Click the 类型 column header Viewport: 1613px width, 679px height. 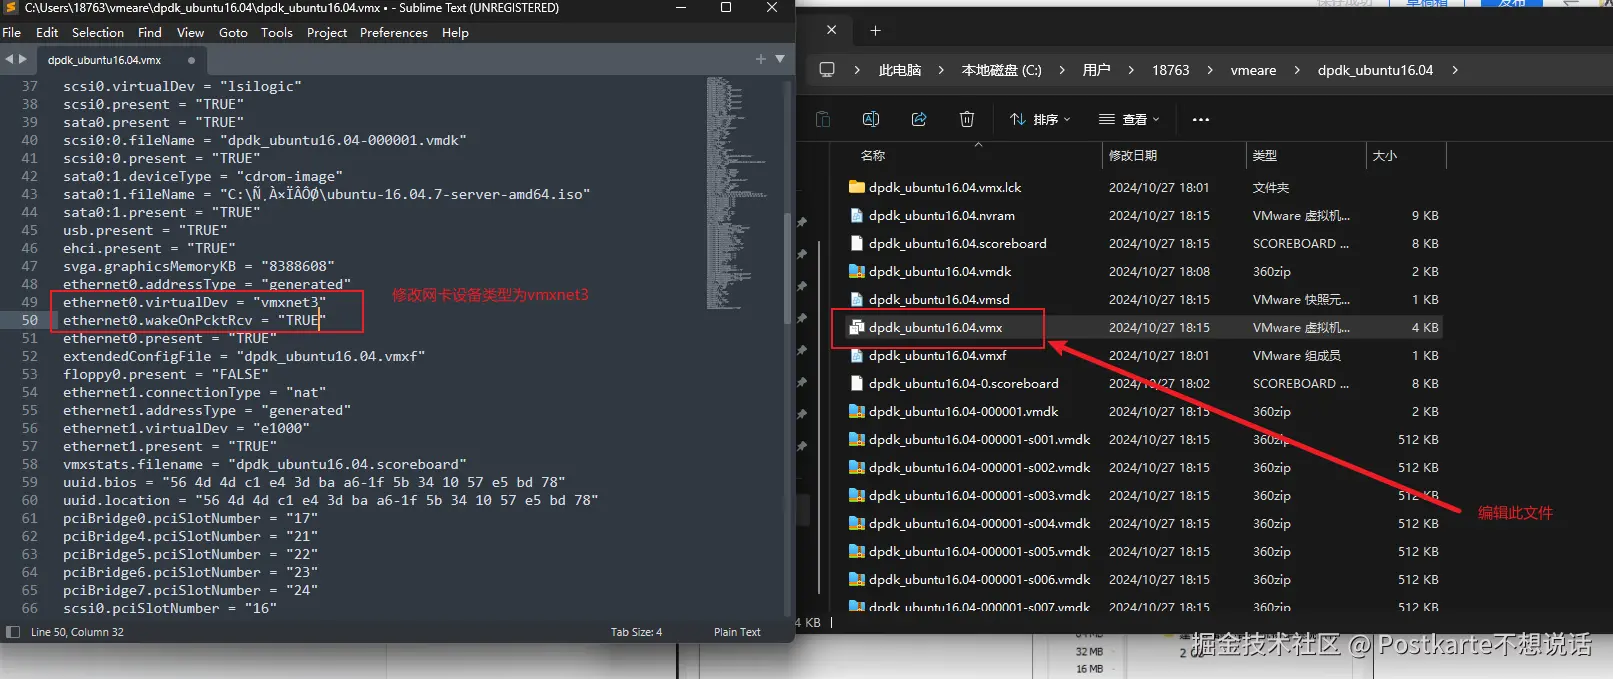click(x=1265, y=155)
